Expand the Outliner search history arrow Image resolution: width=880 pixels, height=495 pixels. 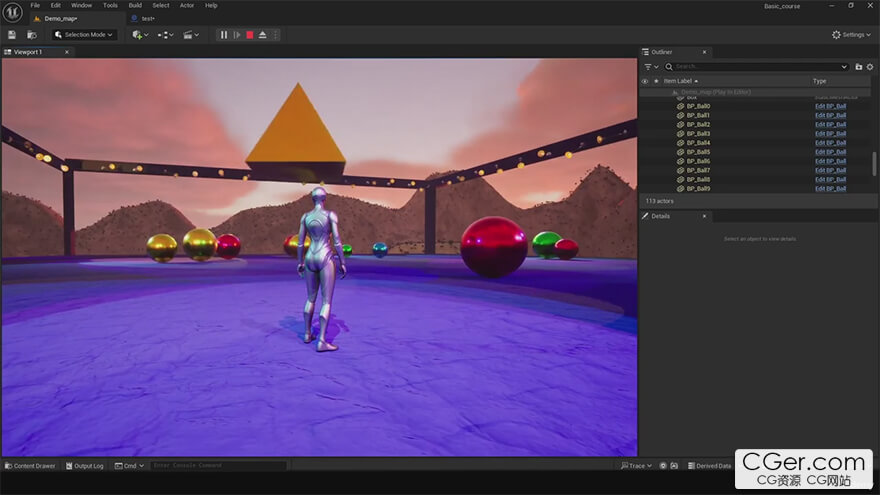[x=844, y=67]
